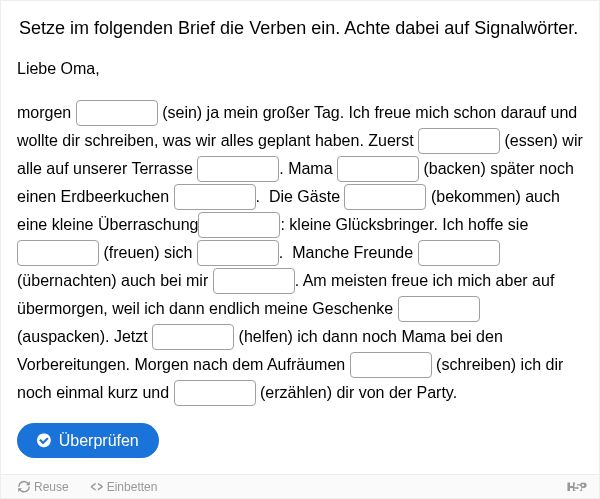This screenshot has height=499, width=600.
Task: Click the Einbetten code brackets icon
Action: pos(96,487)
